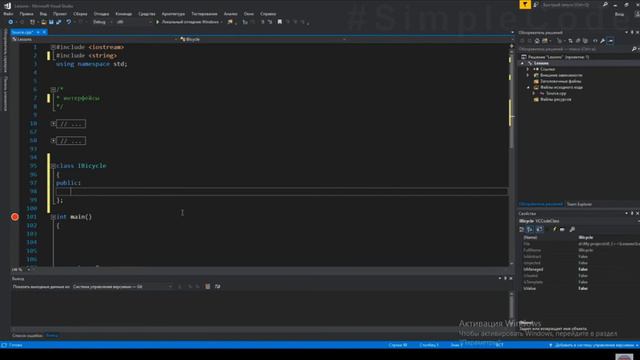
Task: Pin the Source.cpp editor tab
Action: (x=38, y=32)
